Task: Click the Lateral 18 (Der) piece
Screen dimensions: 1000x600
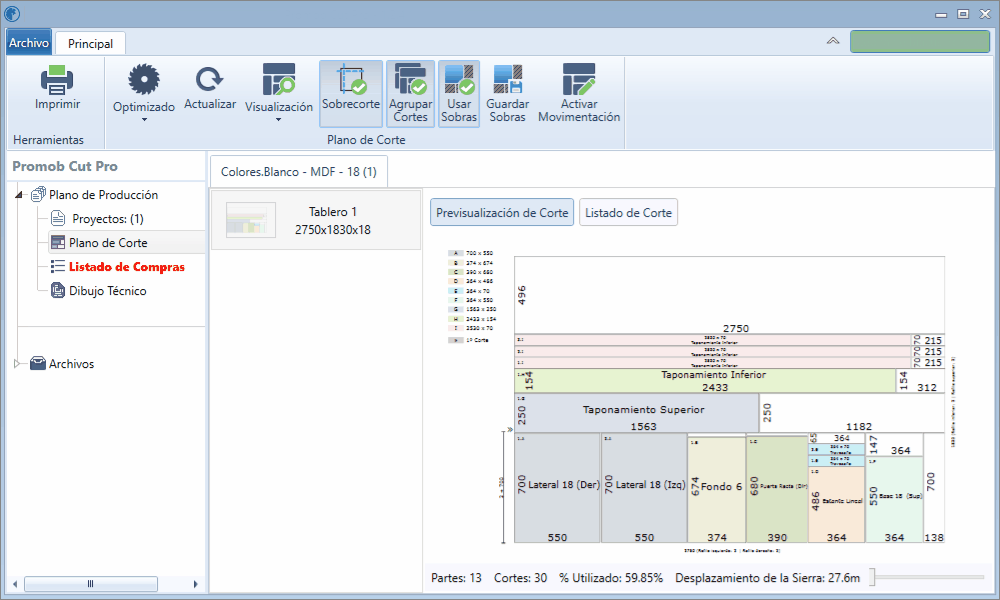Action: [557, 488]
